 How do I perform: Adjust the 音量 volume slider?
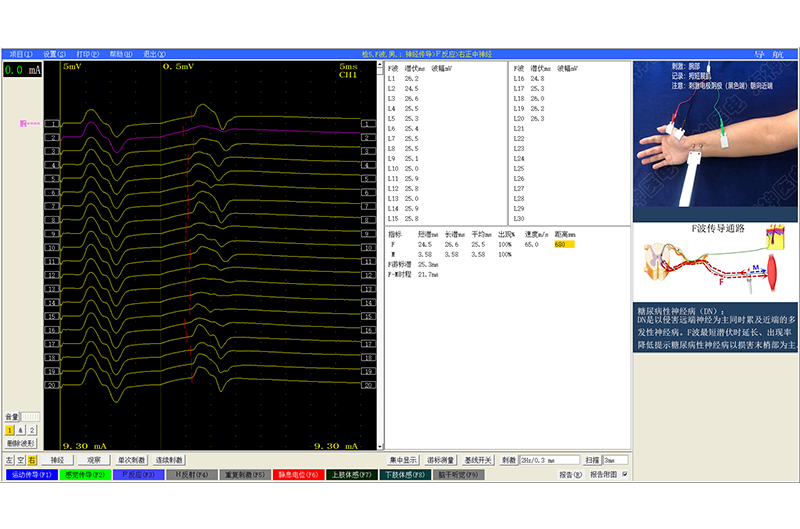tap(31, 416)
